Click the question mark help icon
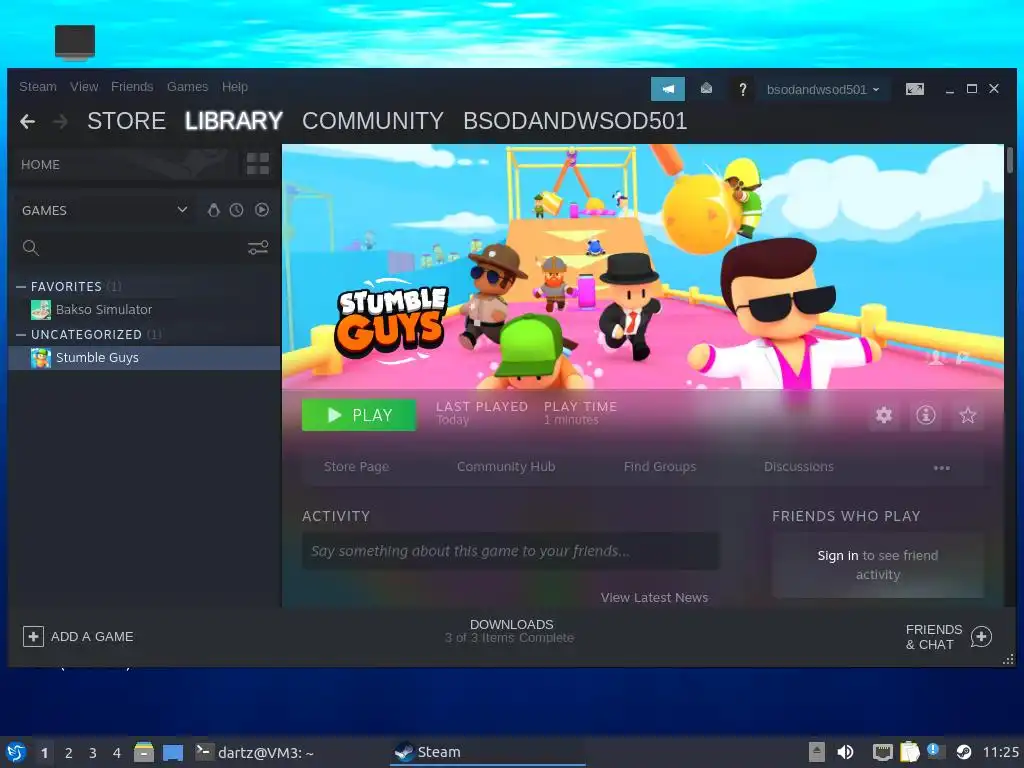 click(743, 89)
